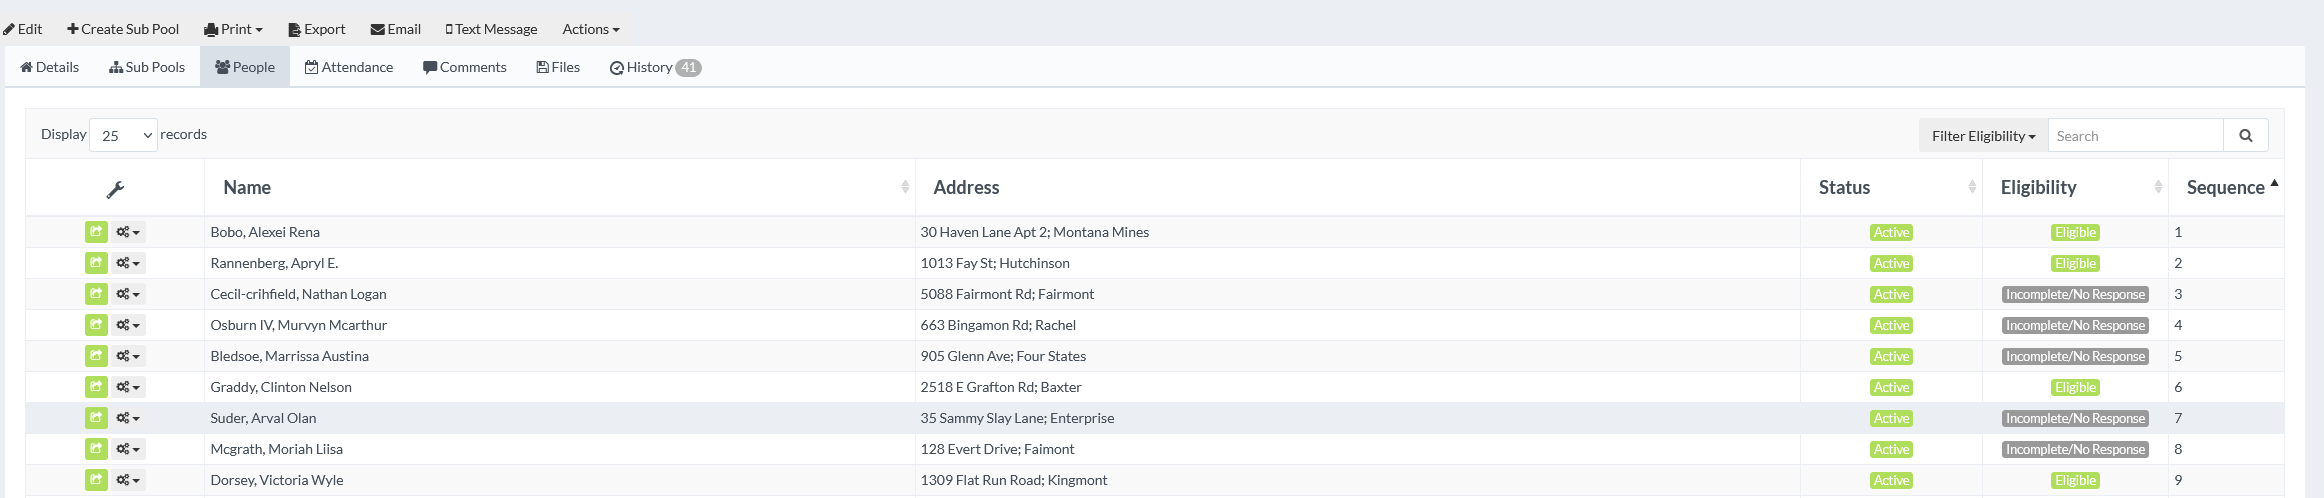This screenshot has height=498, width=2324.
Task: Open the Display records count dropdown
Action: point(124,135)
